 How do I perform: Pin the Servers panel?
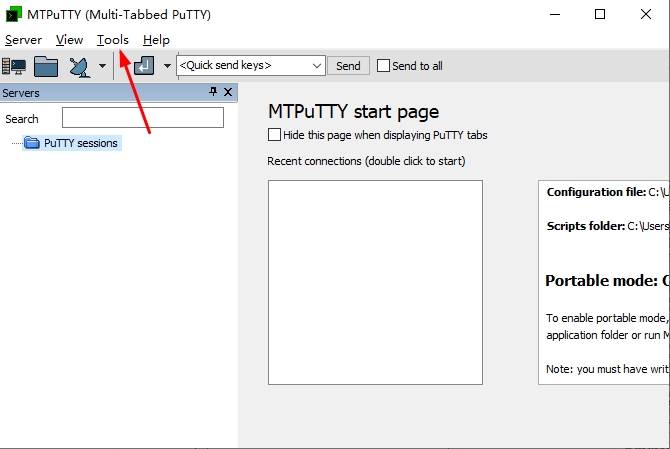coord(212,92)
